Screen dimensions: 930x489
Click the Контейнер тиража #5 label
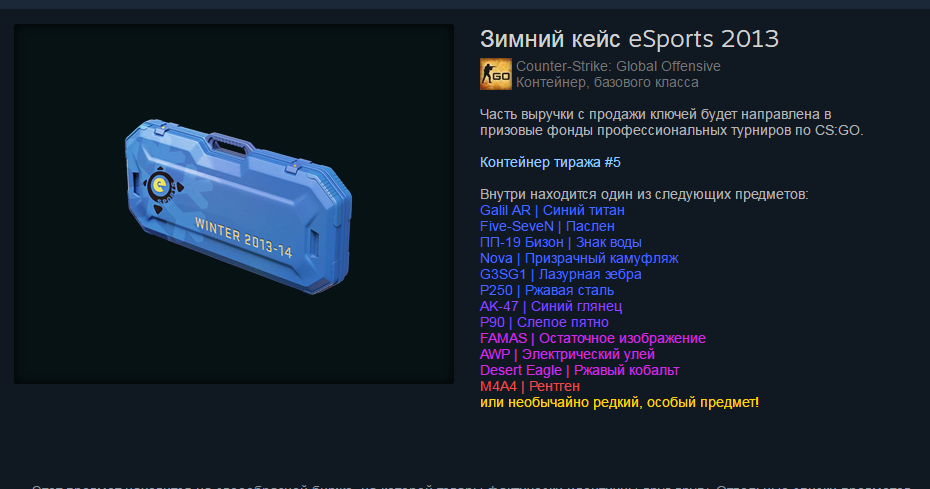(550, 162)
